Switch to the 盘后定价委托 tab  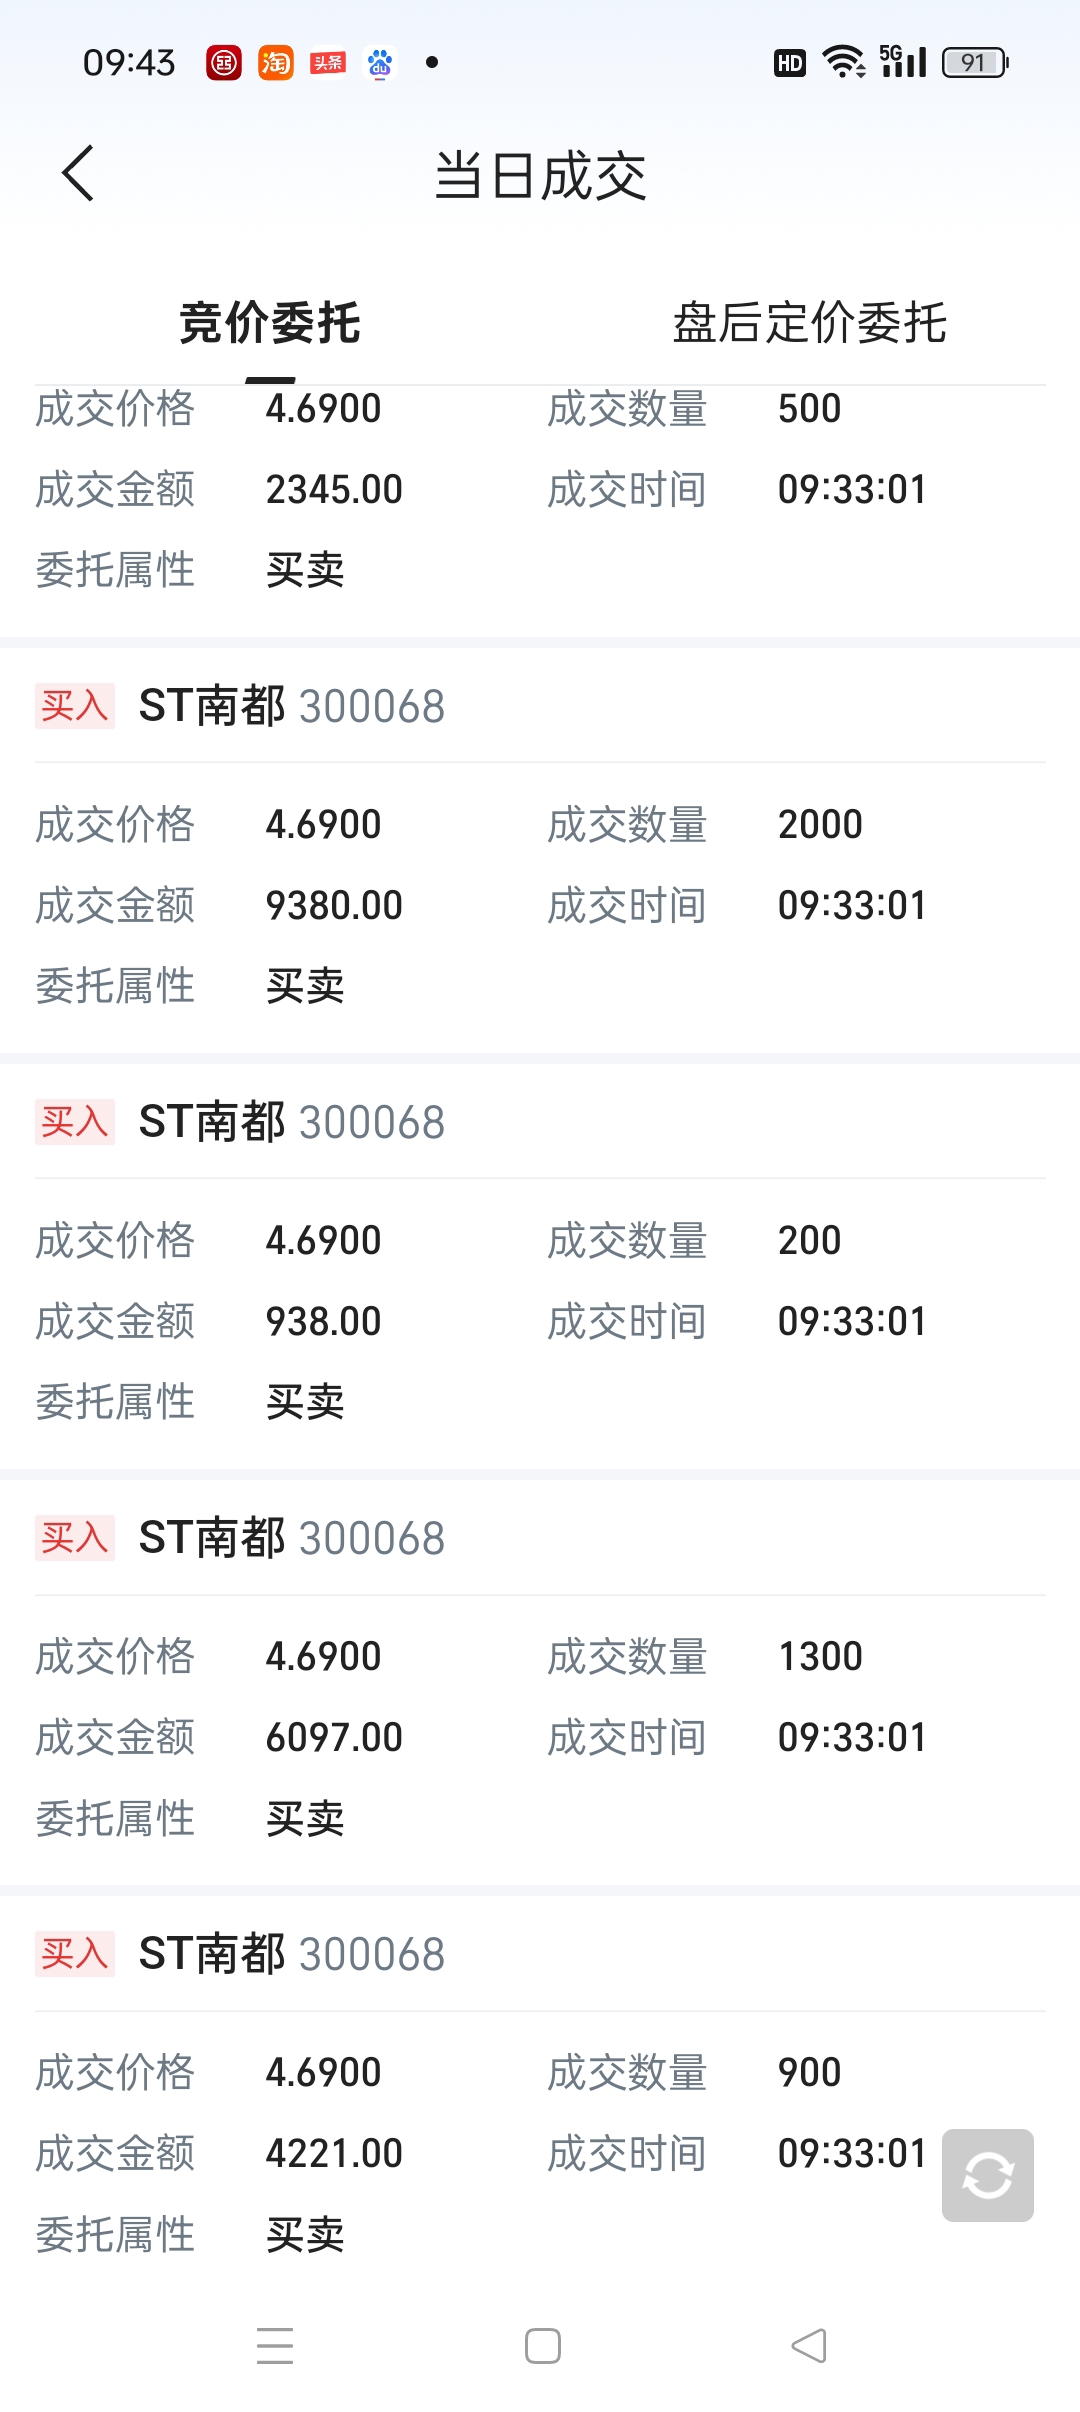pyautogui.click(x=810, y=323)
